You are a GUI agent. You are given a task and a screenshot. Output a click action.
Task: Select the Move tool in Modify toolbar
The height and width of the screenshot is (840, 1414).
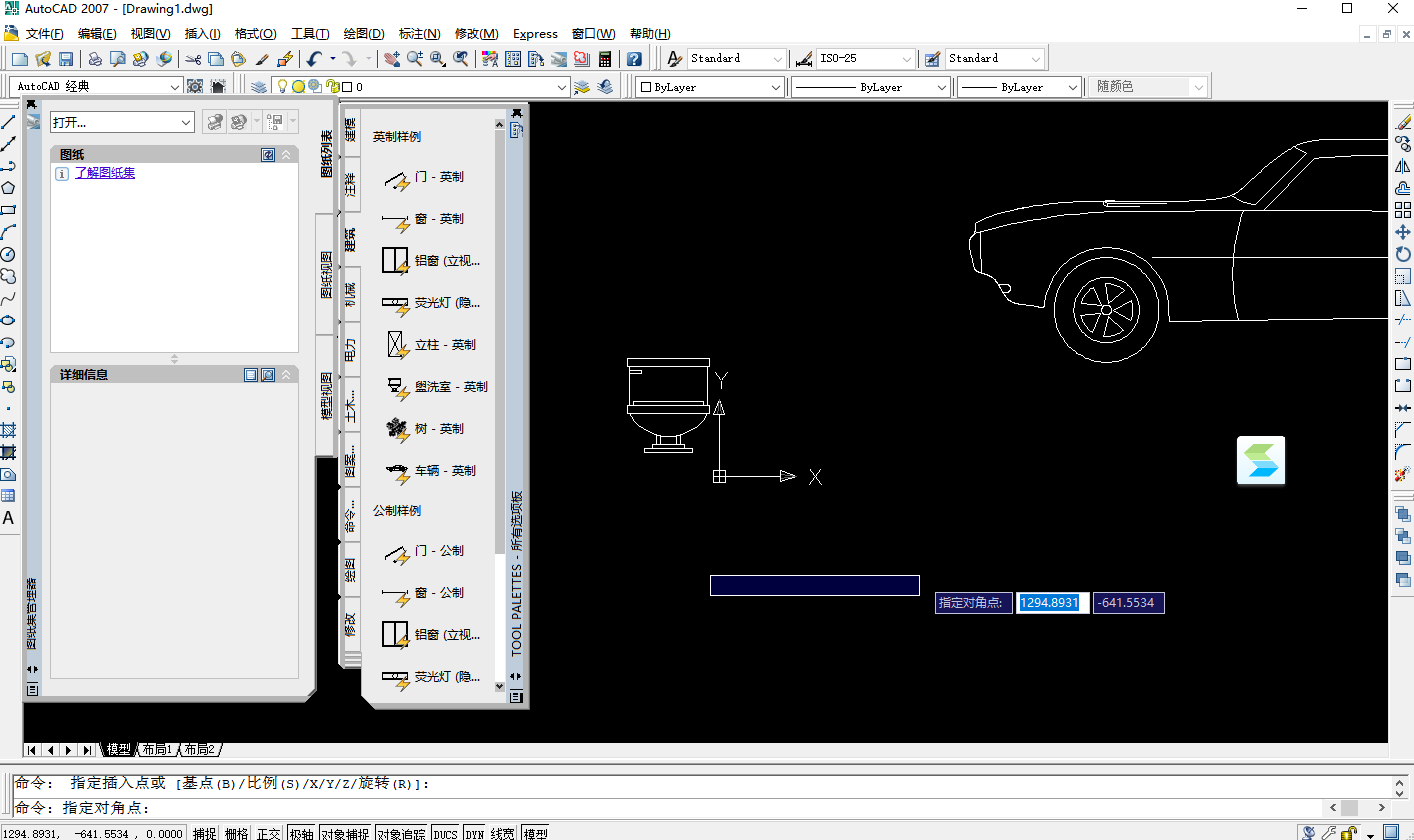(x=1403, y=232)
